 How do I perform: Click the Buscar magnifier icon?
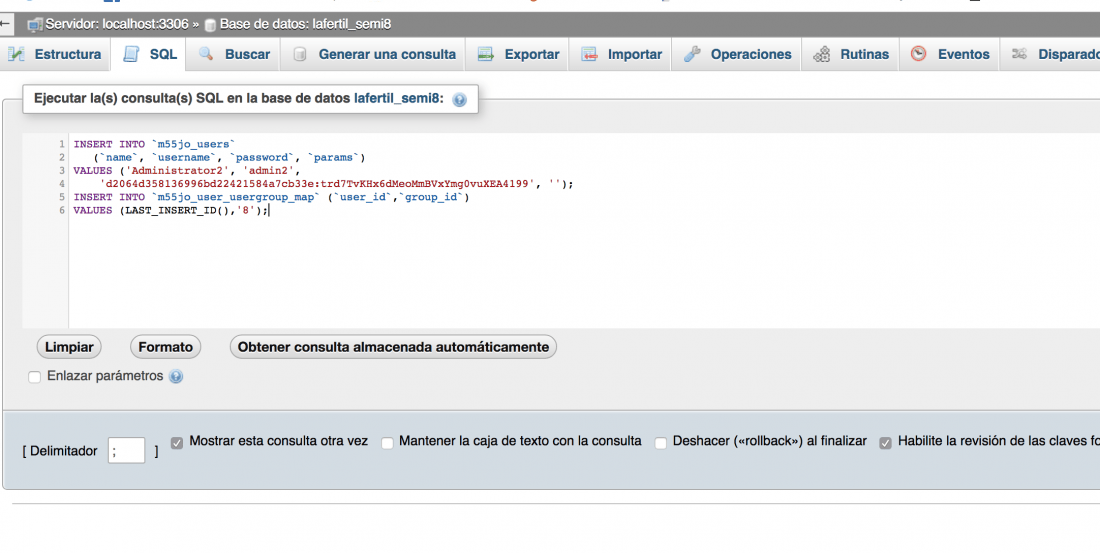206,53
